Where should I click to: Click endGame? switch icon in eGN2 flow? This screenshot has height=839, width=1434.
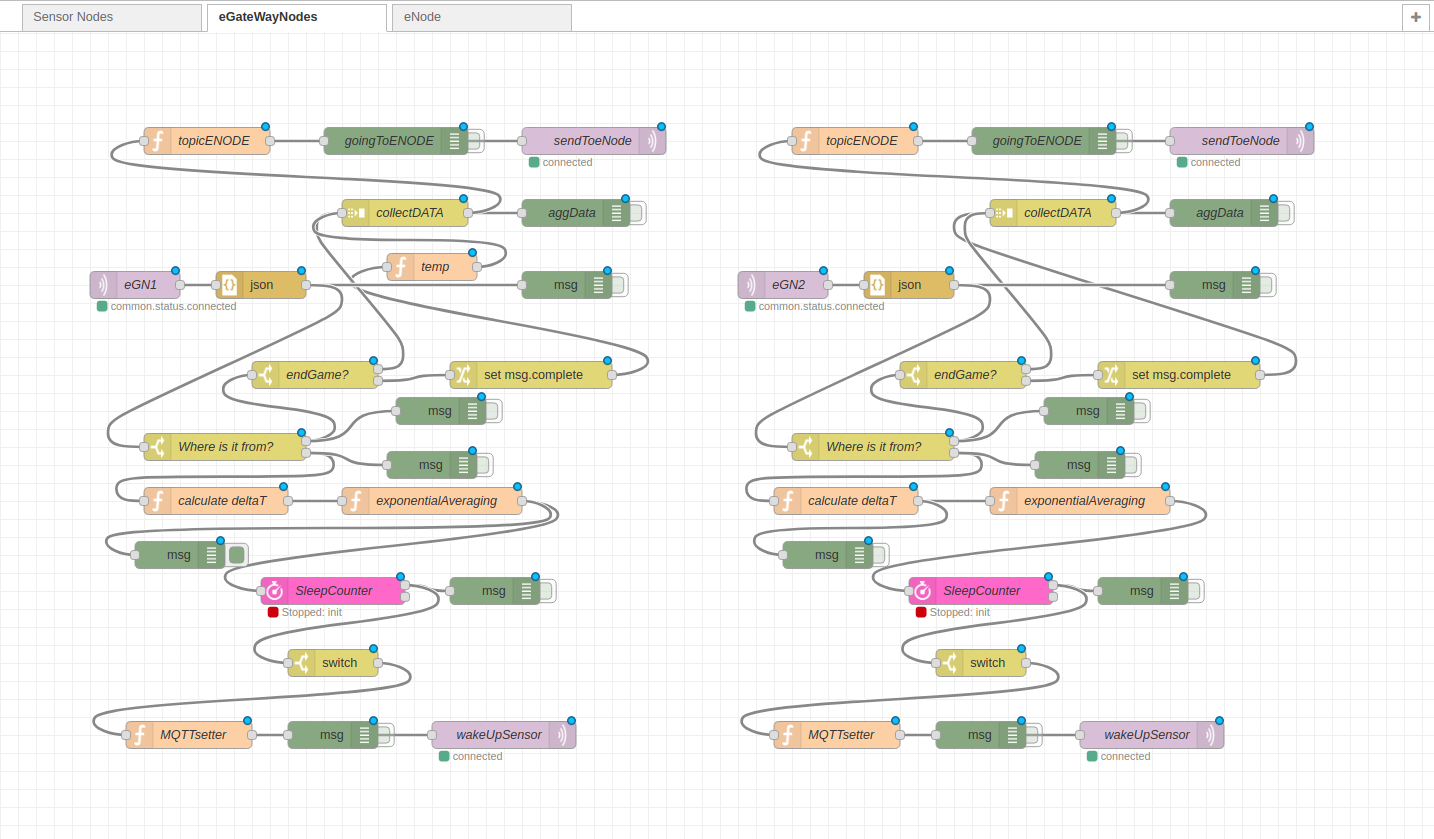coord(913,375)
